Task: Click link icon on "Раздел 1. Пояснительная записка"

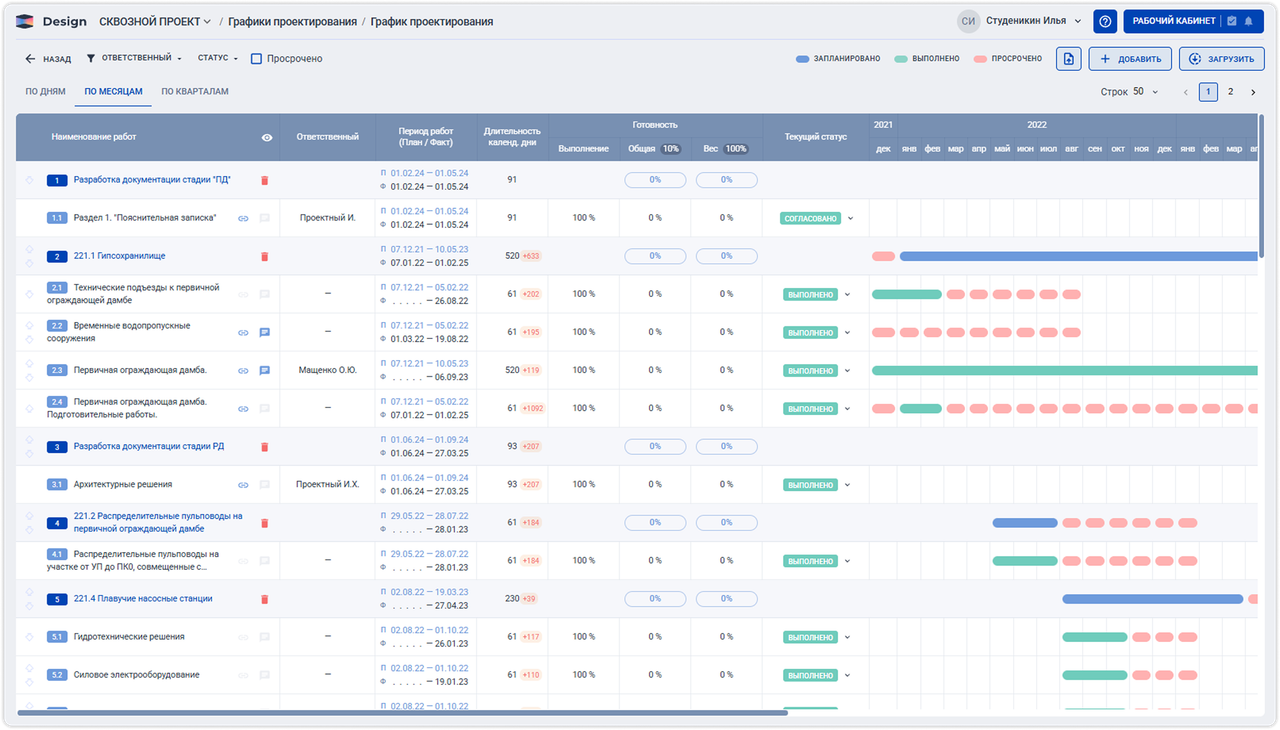Action: coord(242,218)
